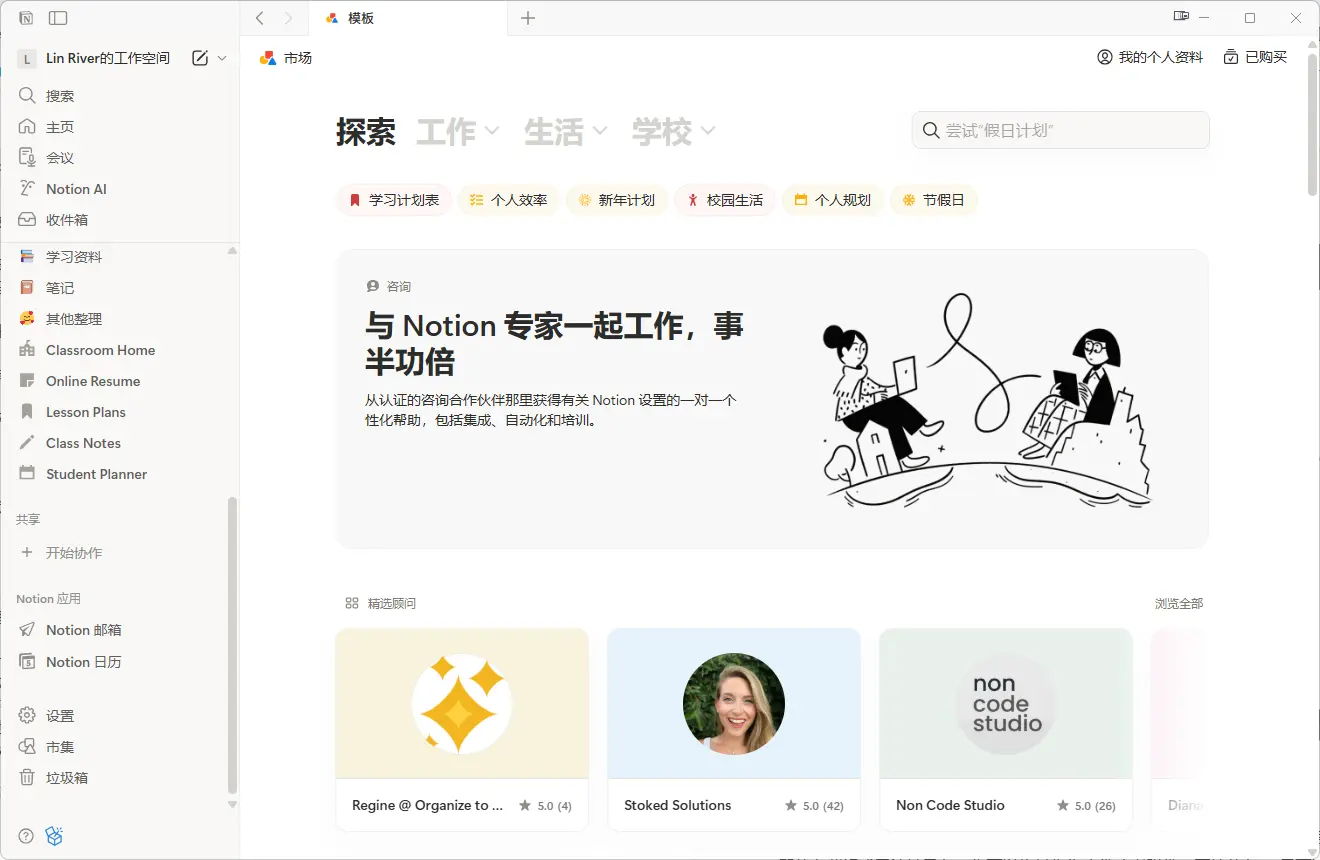Click the picture-in-picture icon in title bar

click(1182, 17)
